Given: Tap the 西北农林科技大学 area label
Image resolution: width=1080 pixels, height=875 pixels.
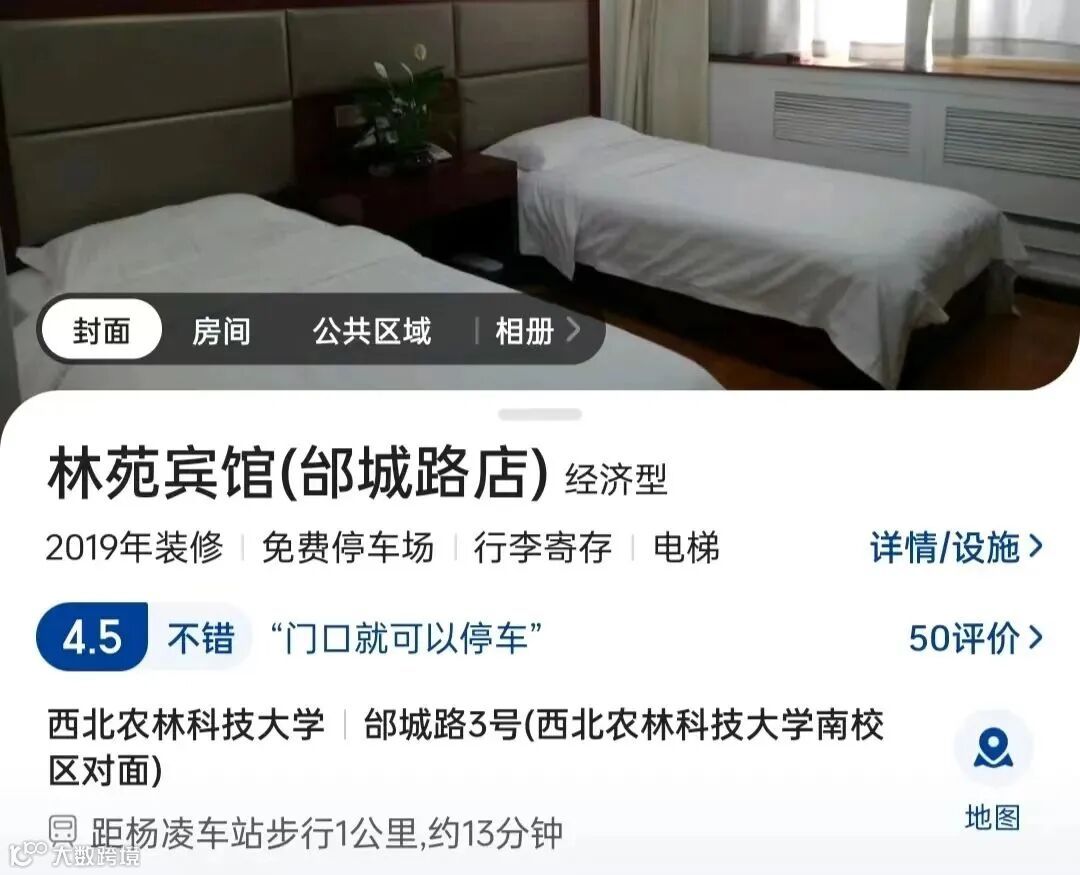Looking at the screenshot, I should pos(186,725).
